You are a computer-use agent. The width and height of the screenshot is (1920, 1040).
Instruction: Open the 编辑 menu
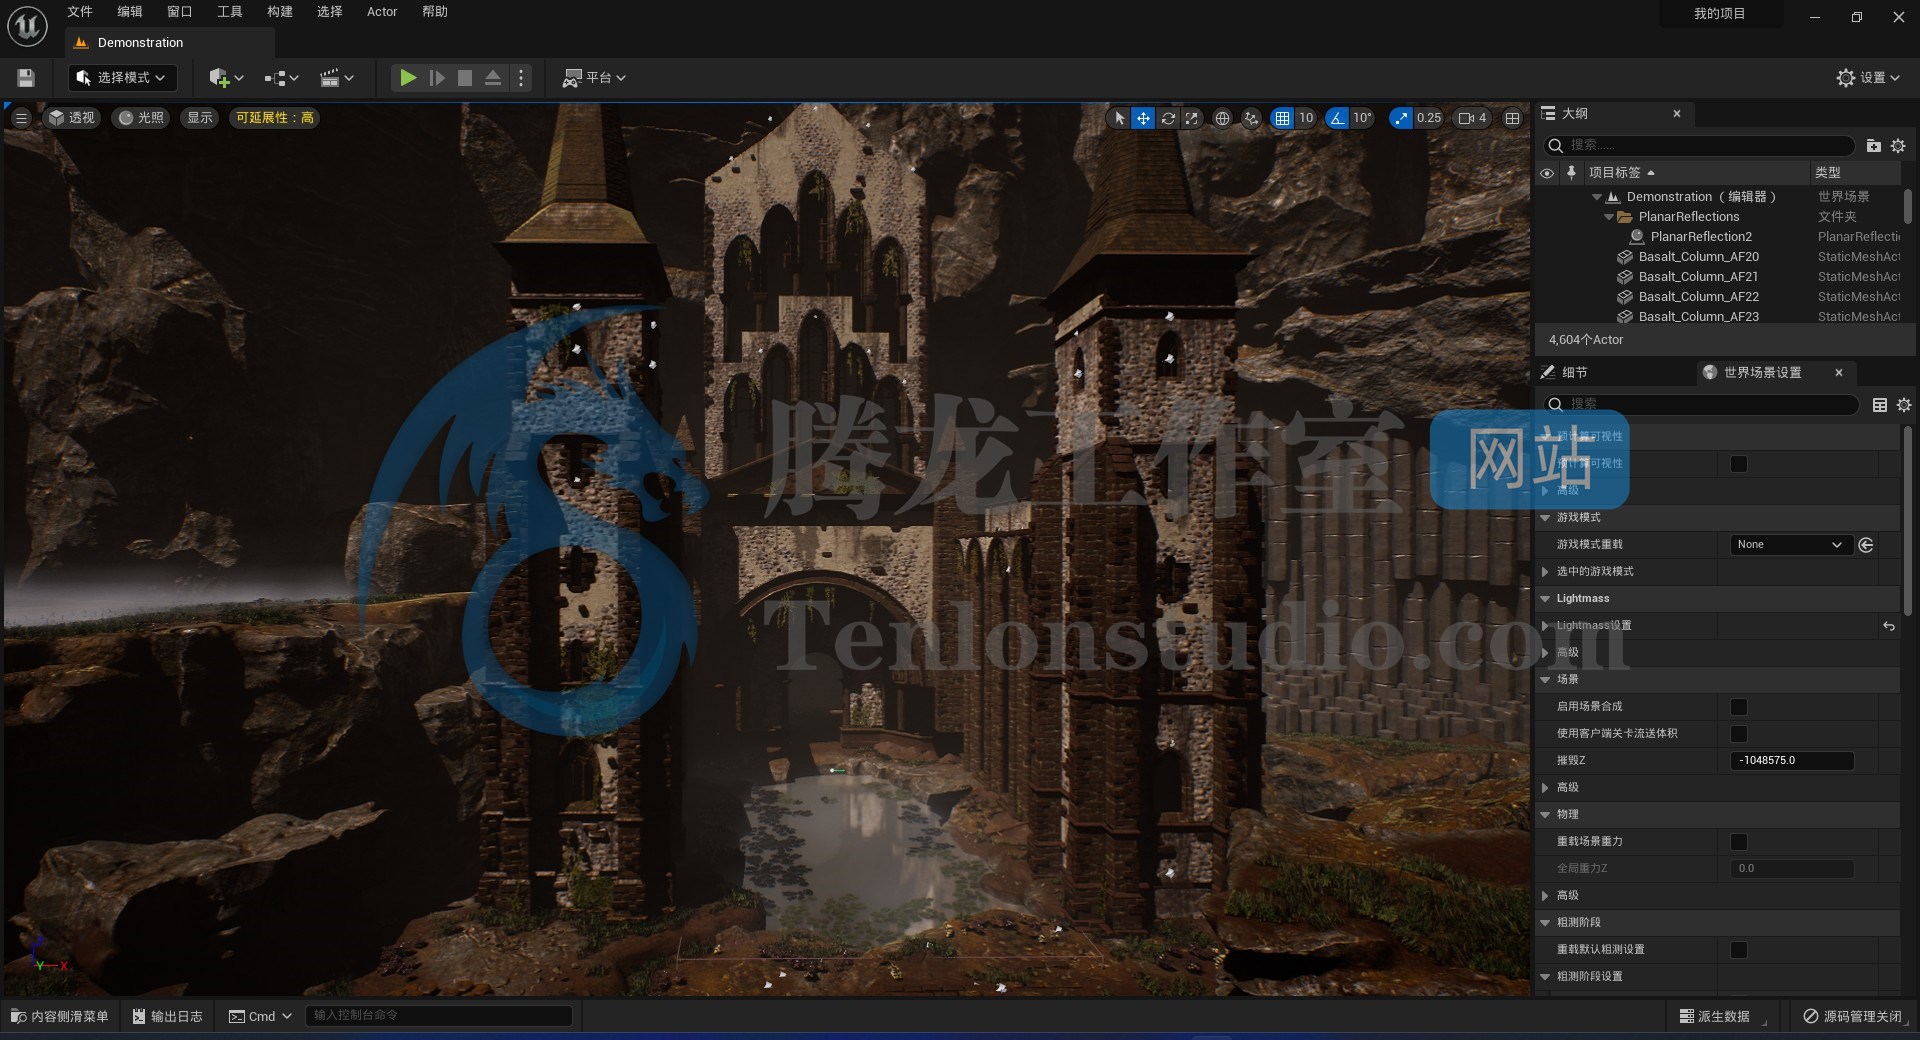[130, 12]
